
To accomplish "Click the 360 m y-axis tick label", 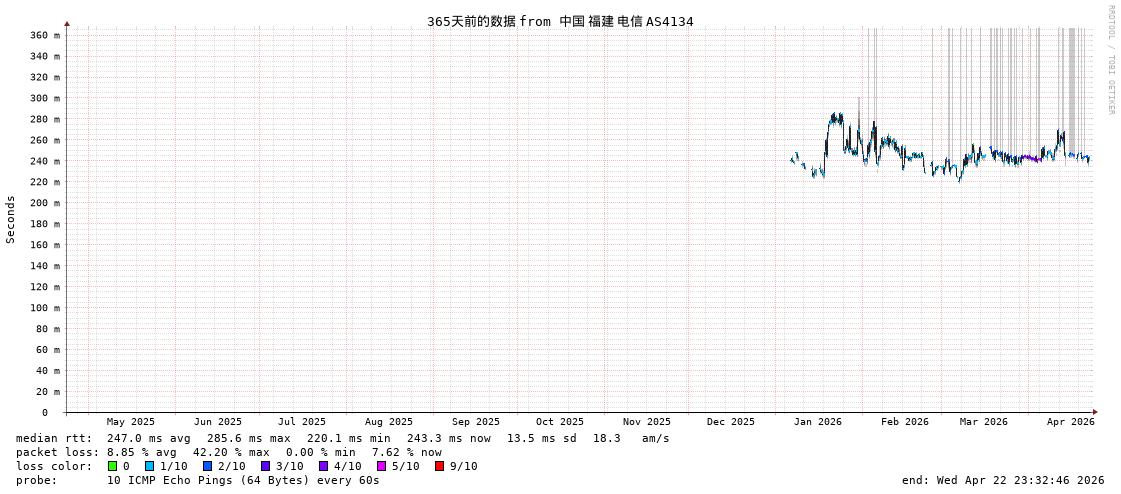I will 44,35.
